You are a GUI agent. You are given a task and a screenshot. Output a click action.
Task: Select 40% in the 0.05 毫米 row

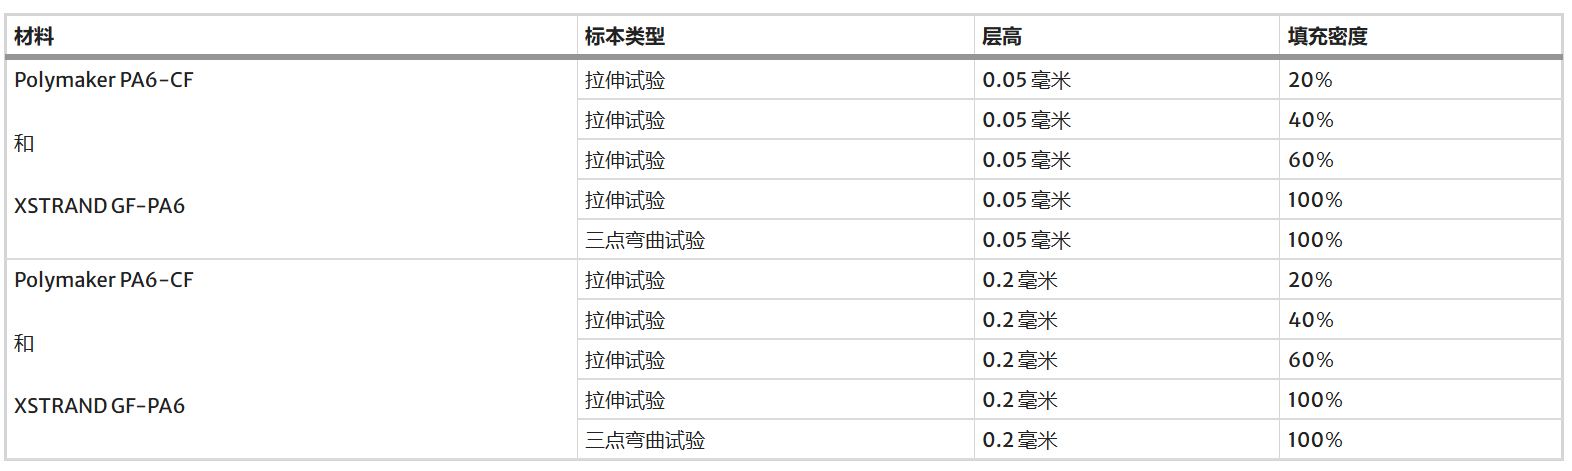point(1311,120)
